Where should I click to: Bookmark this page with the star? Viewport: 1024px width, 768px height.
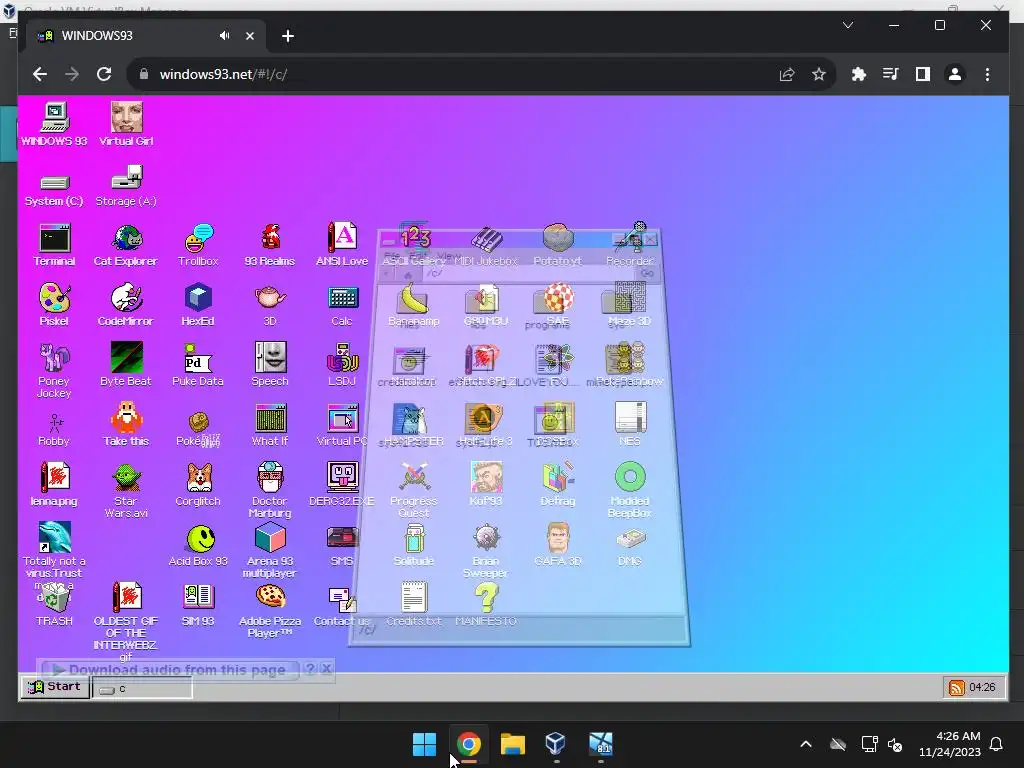(819, 74)
